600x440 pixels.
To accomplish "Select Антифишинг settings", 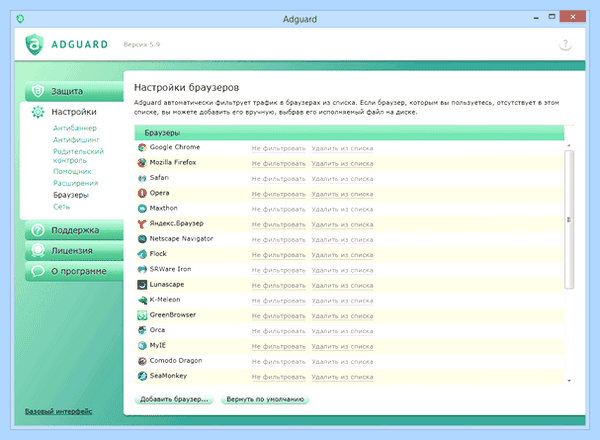I will coord(76,140).
